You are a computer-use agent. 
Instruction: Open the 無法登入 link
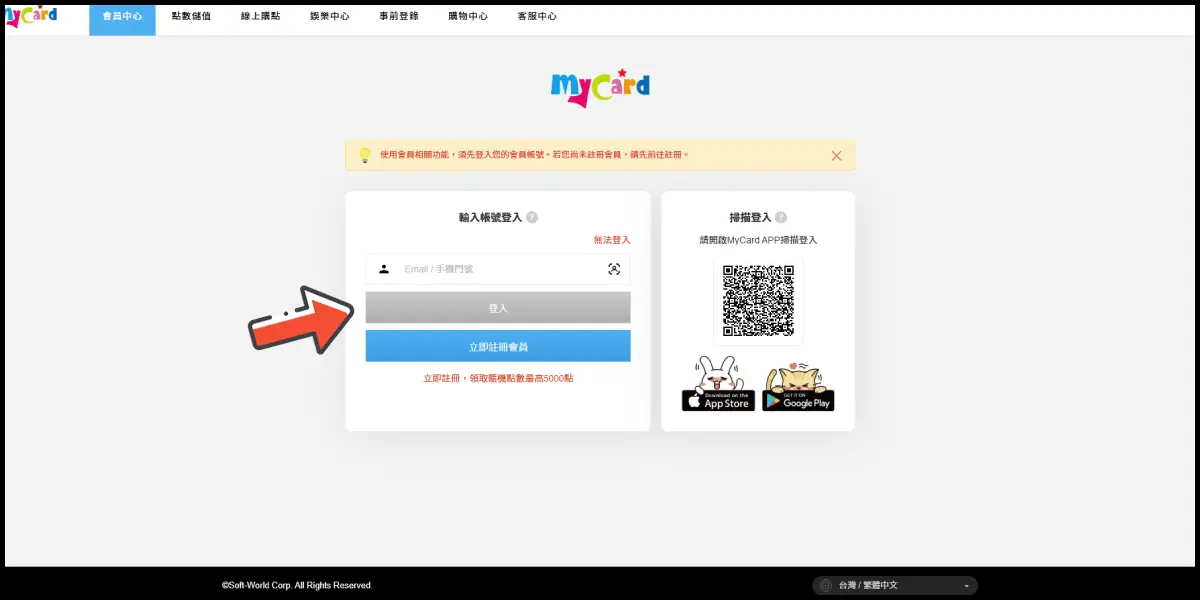(x=612, y=240)
